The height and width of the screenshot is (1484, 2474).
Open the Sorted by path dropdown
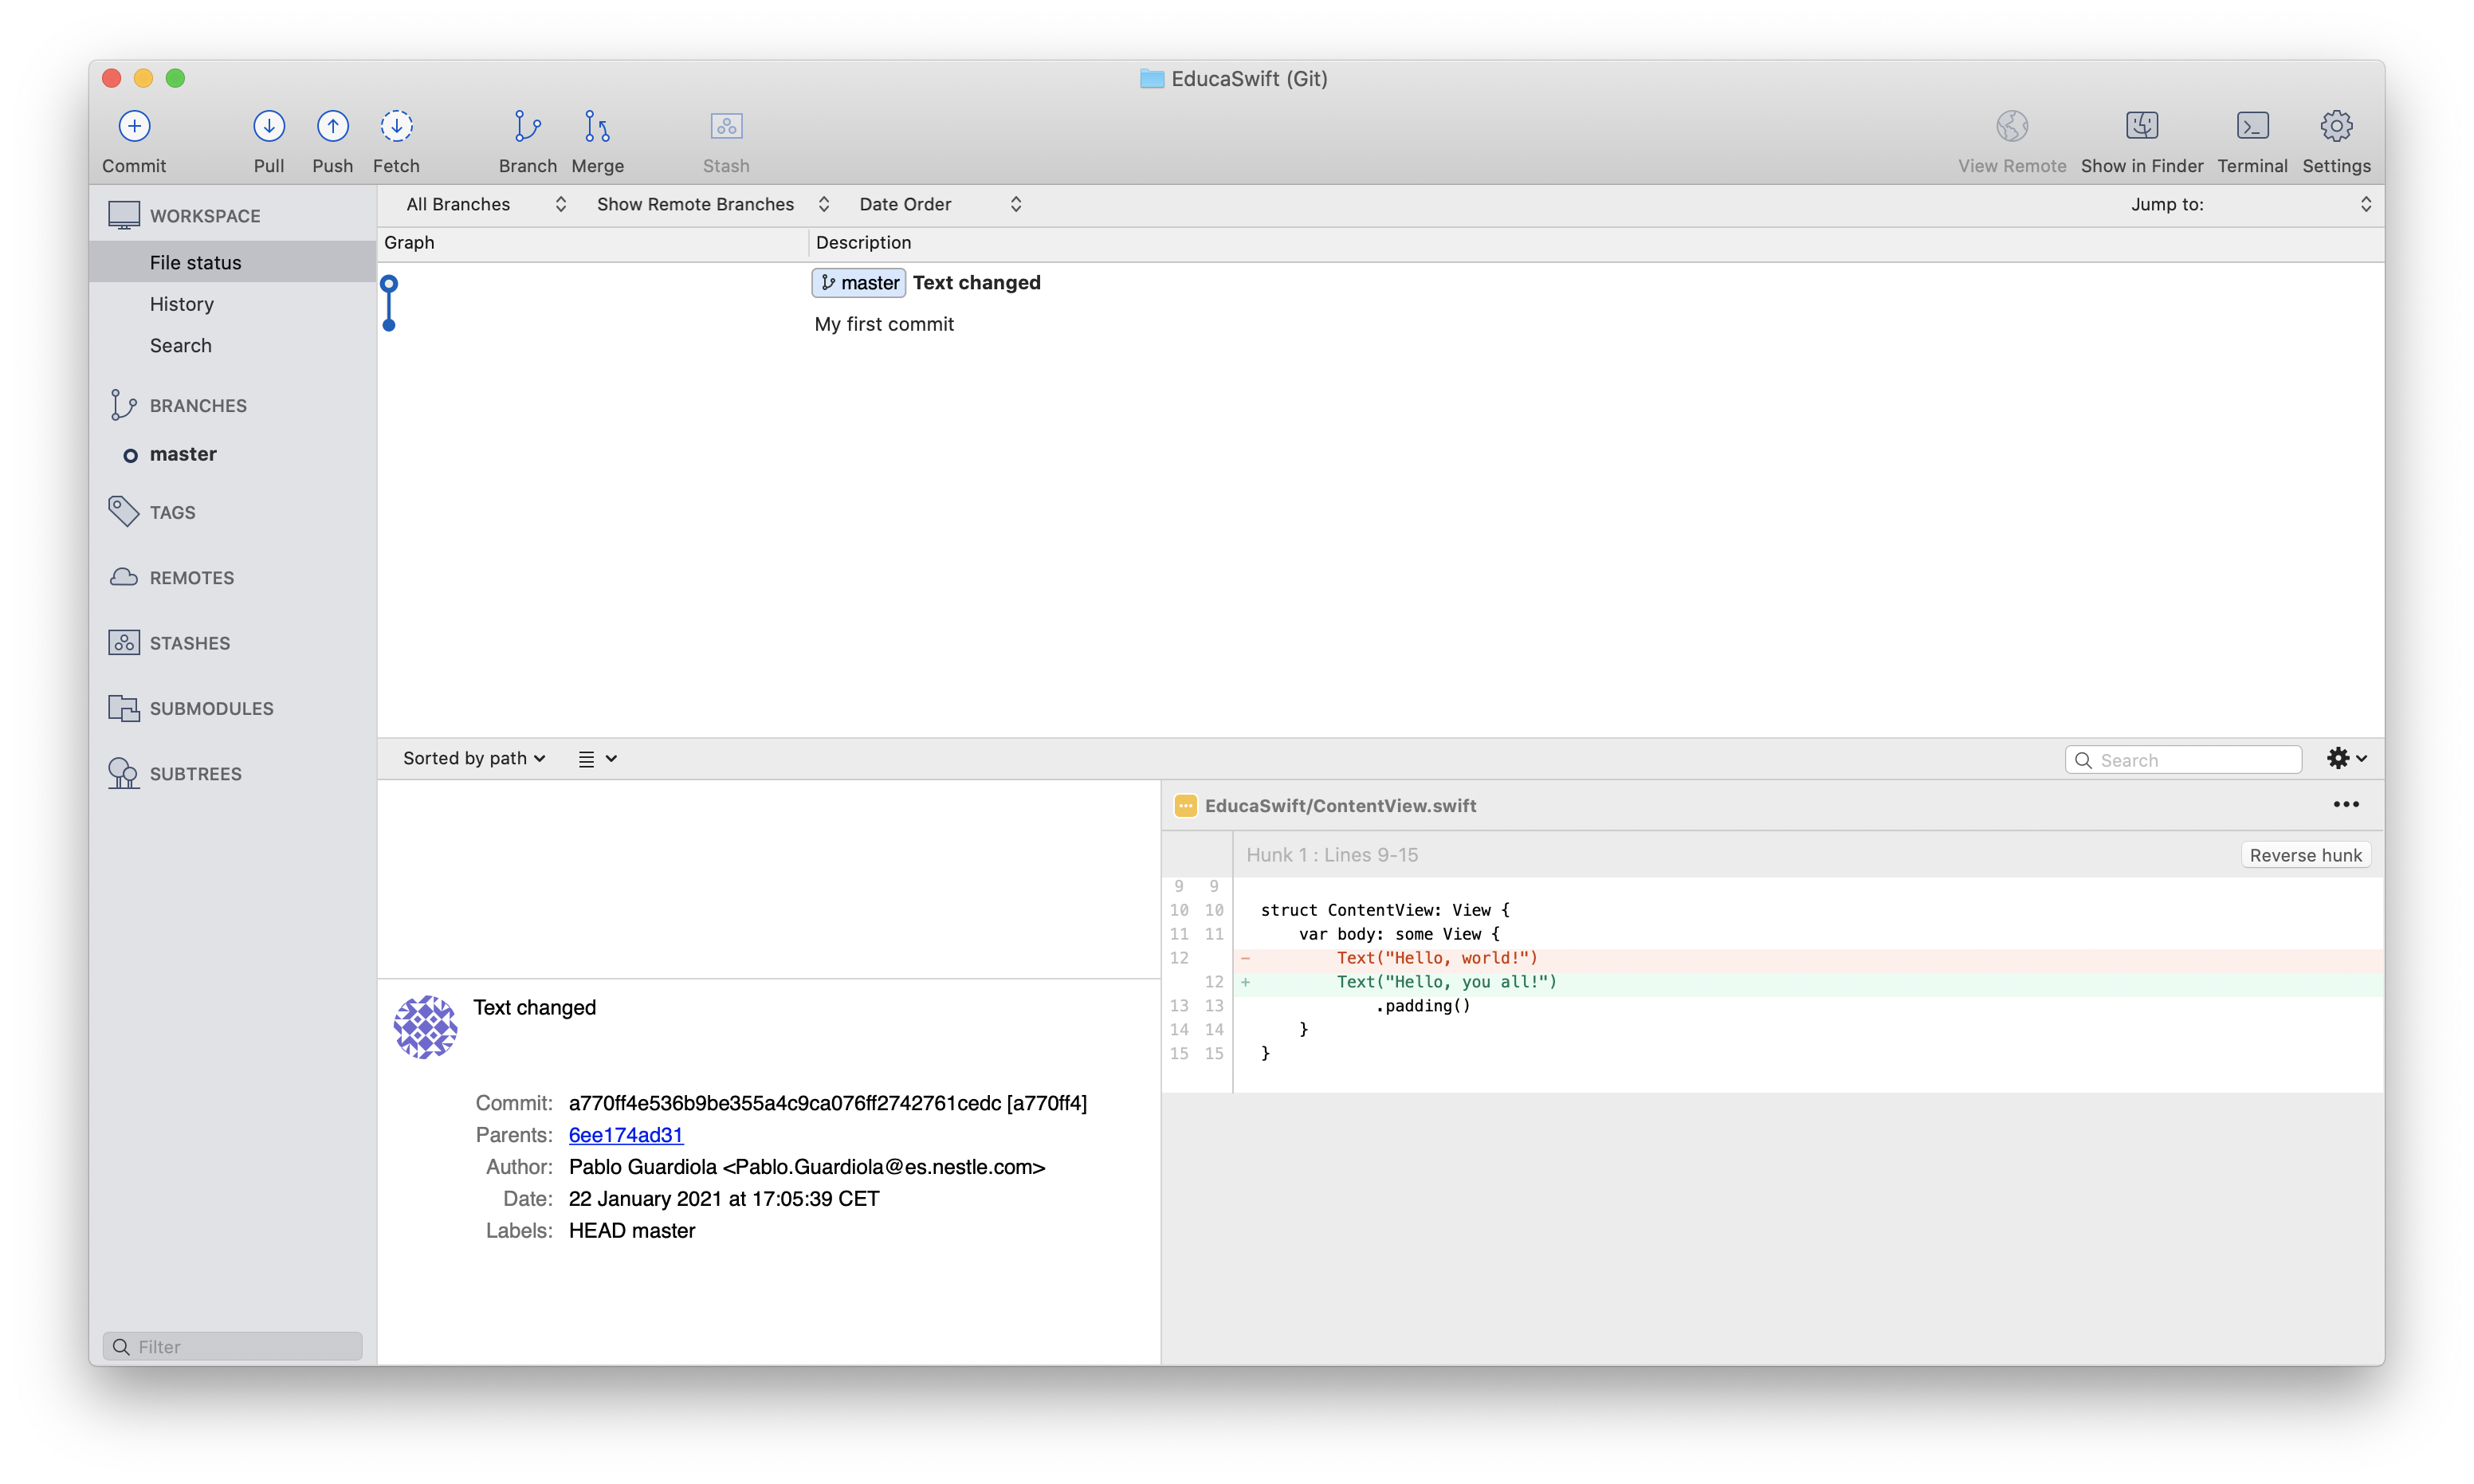474,758
